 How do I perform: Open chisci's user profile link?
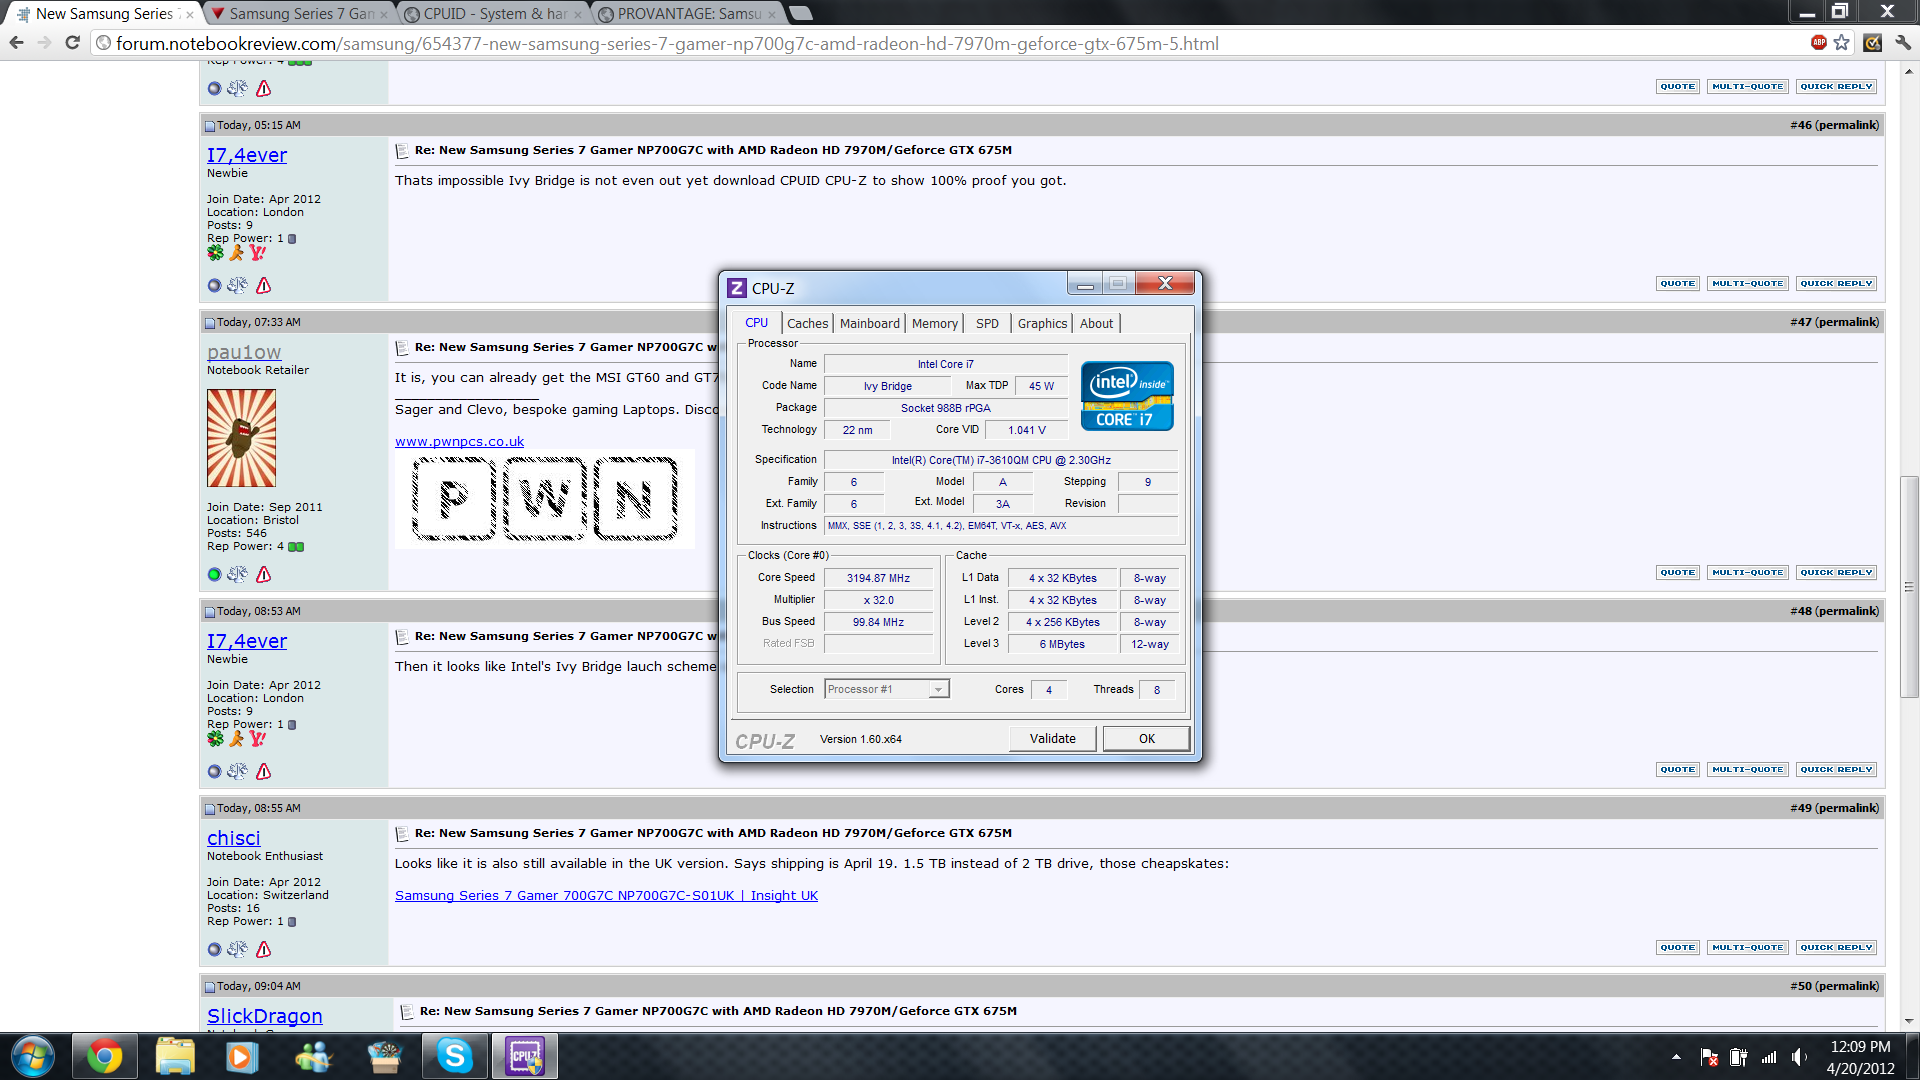click(x=233, y=838)
